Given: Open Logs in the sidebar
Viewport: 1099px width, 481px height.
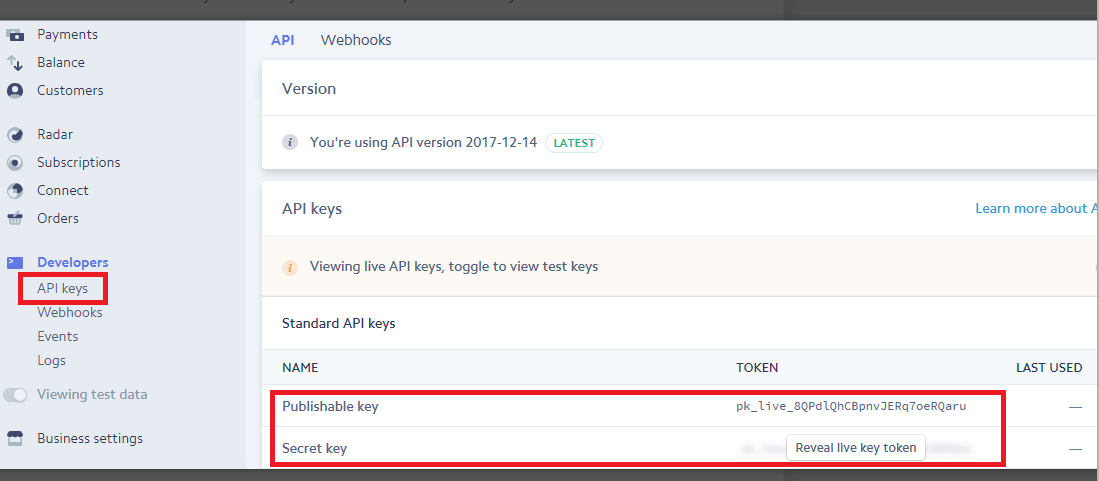Looking at the screenshot, I should [x=51, y=360].
